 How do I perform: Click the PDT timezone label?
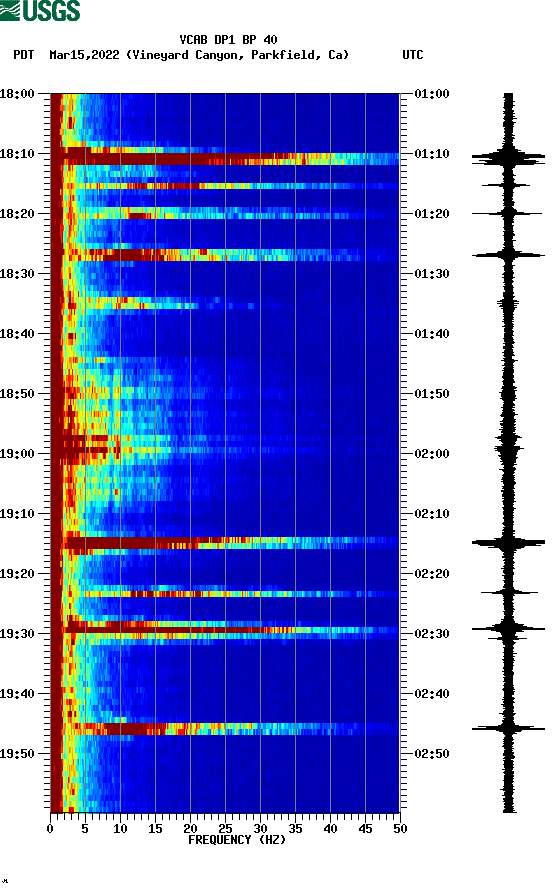pos(24,55)
